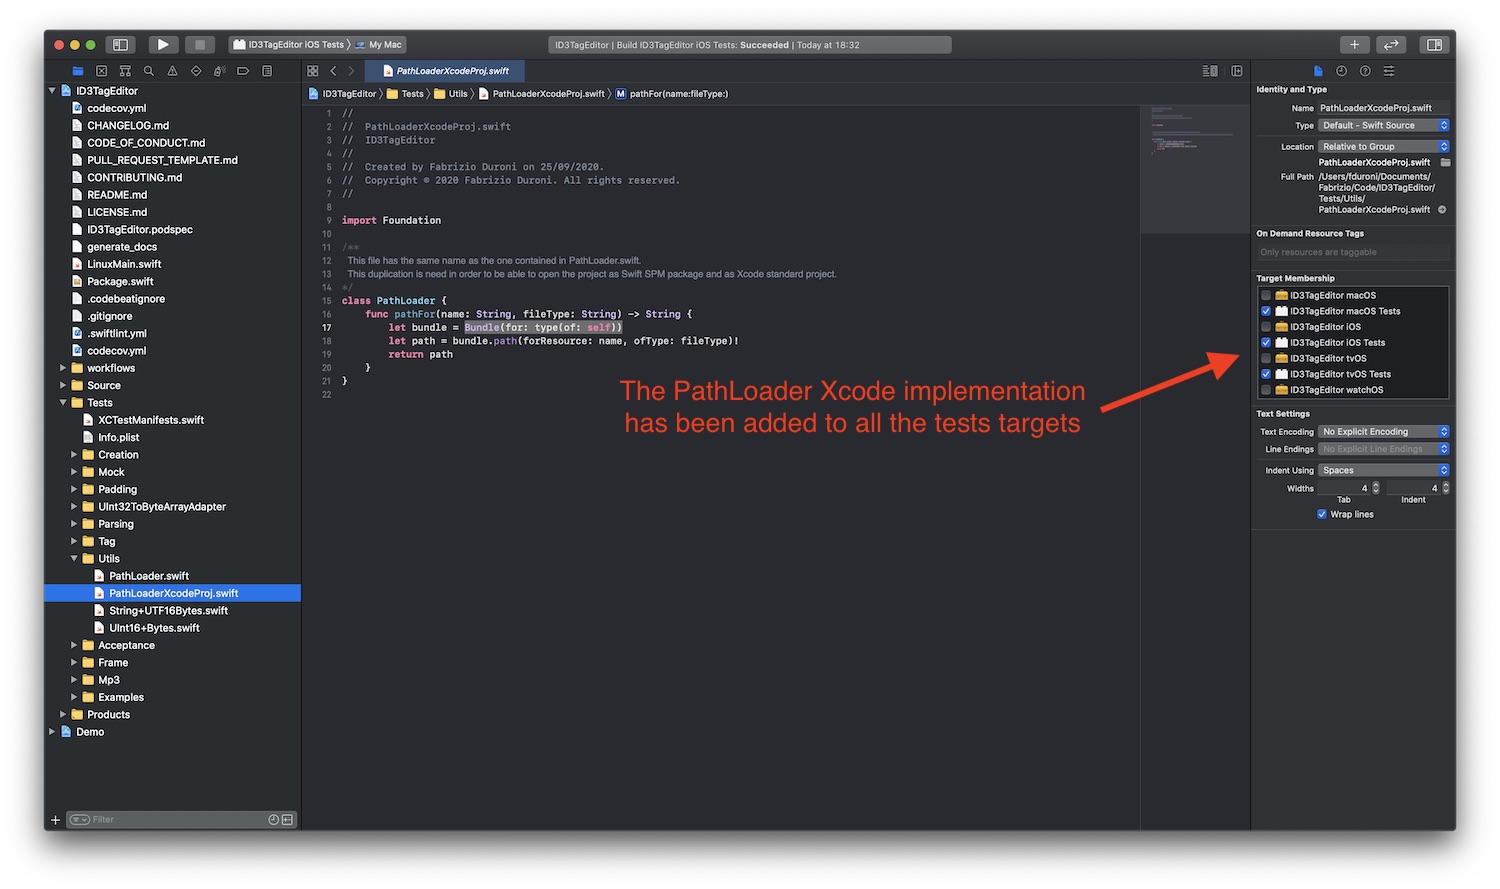Toggle the inspectors panel button
The width and height of the screenshot is (1500, 889).
point(1434,45)
